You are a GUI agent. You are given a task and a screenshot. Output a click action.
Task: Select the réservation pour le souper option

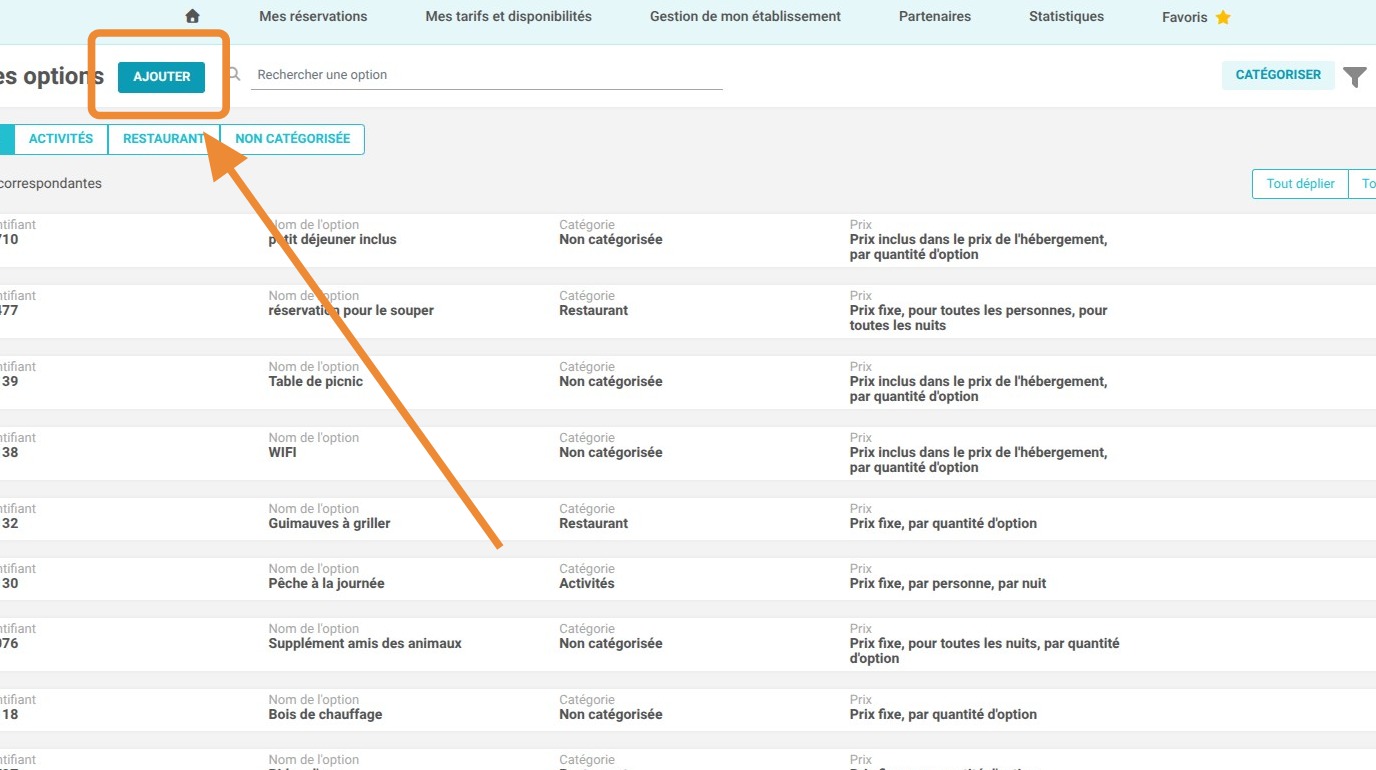(x=351, y=310)
